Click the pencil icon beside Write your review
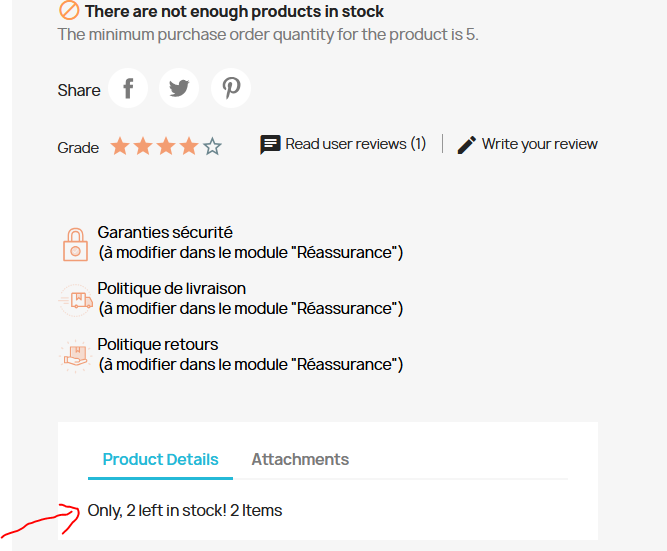Image resolution: width=667 pixels, height=551 pixels. tap(467, 145)
